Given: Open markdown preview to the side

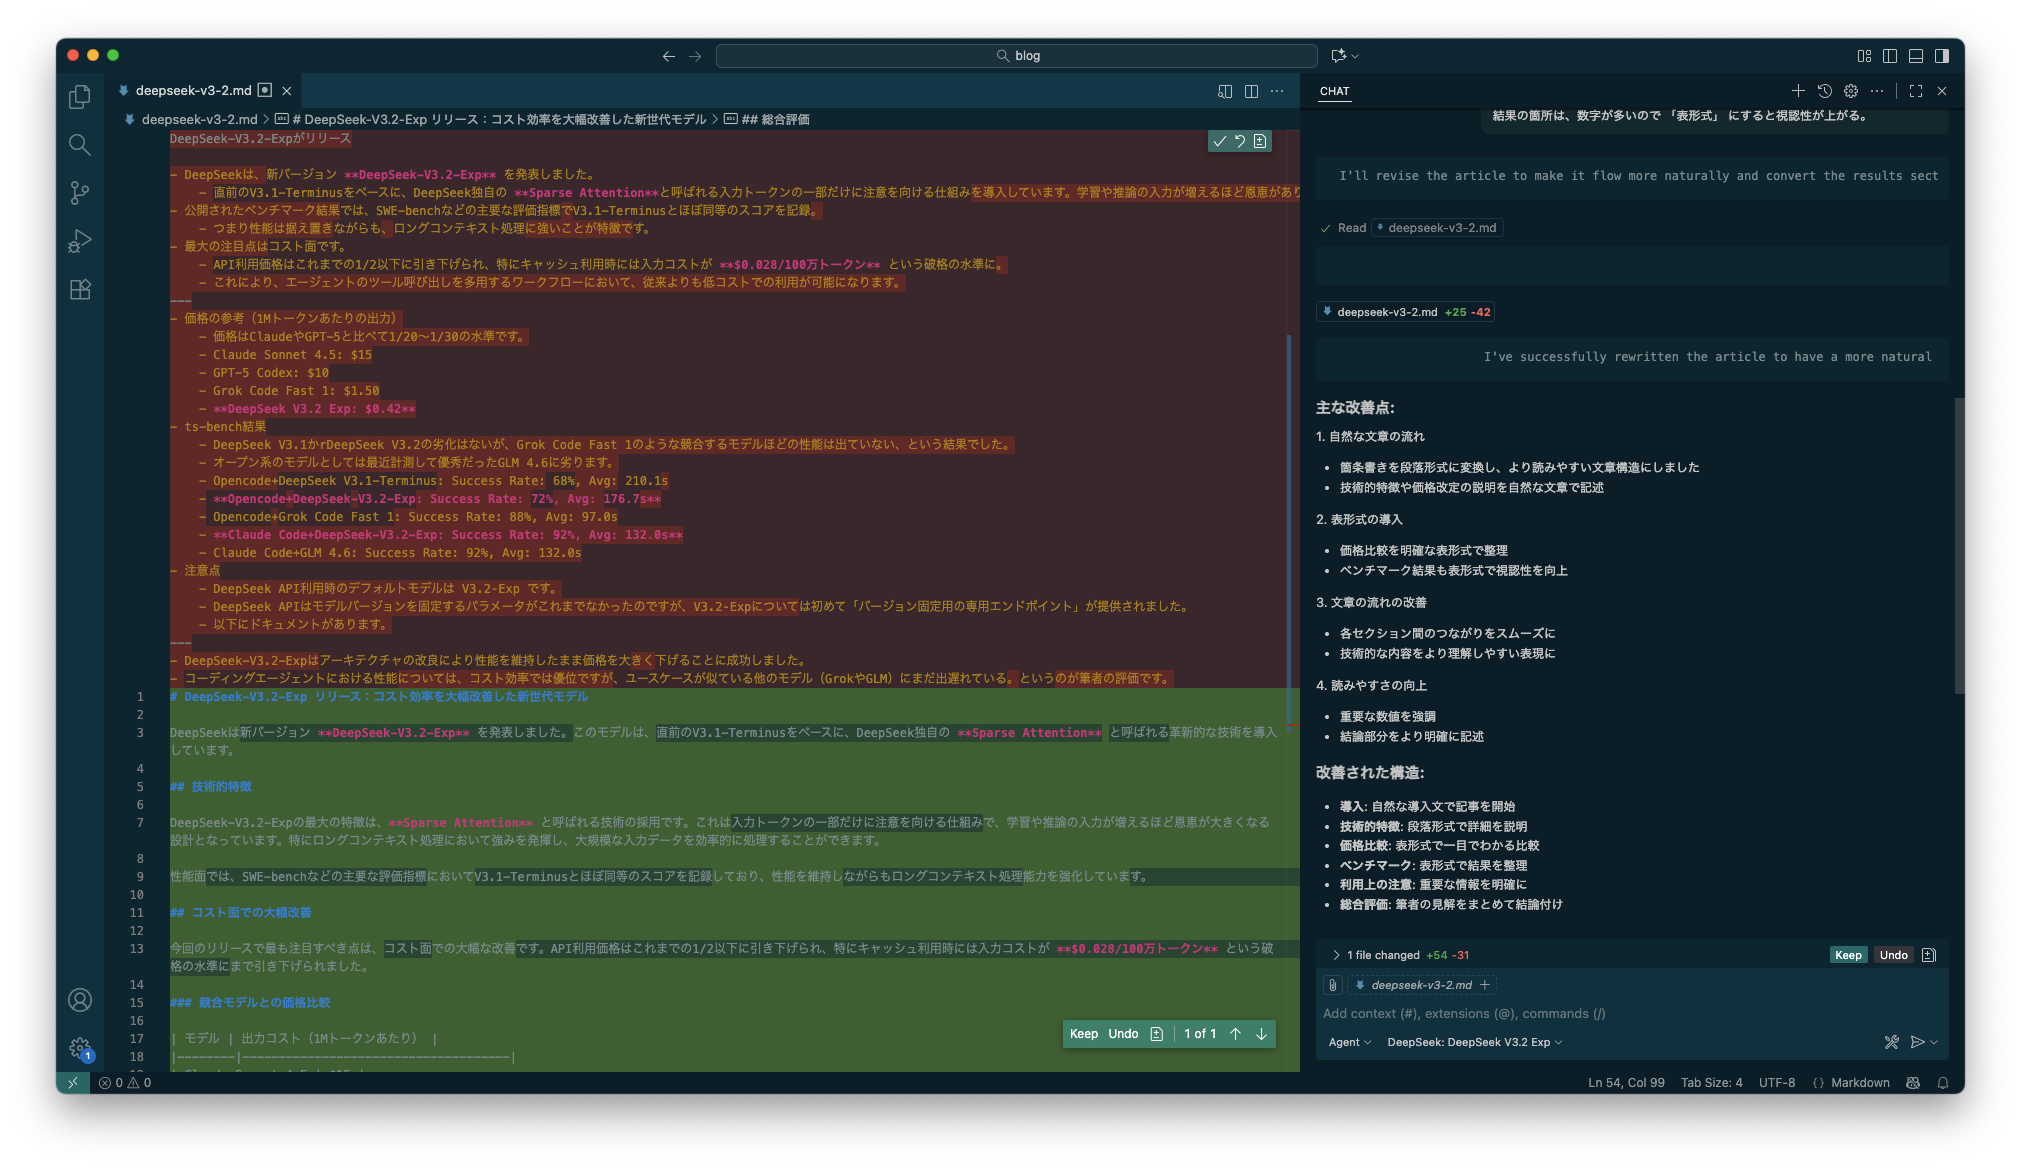Looking at the screenshot, I should 1225,91.
